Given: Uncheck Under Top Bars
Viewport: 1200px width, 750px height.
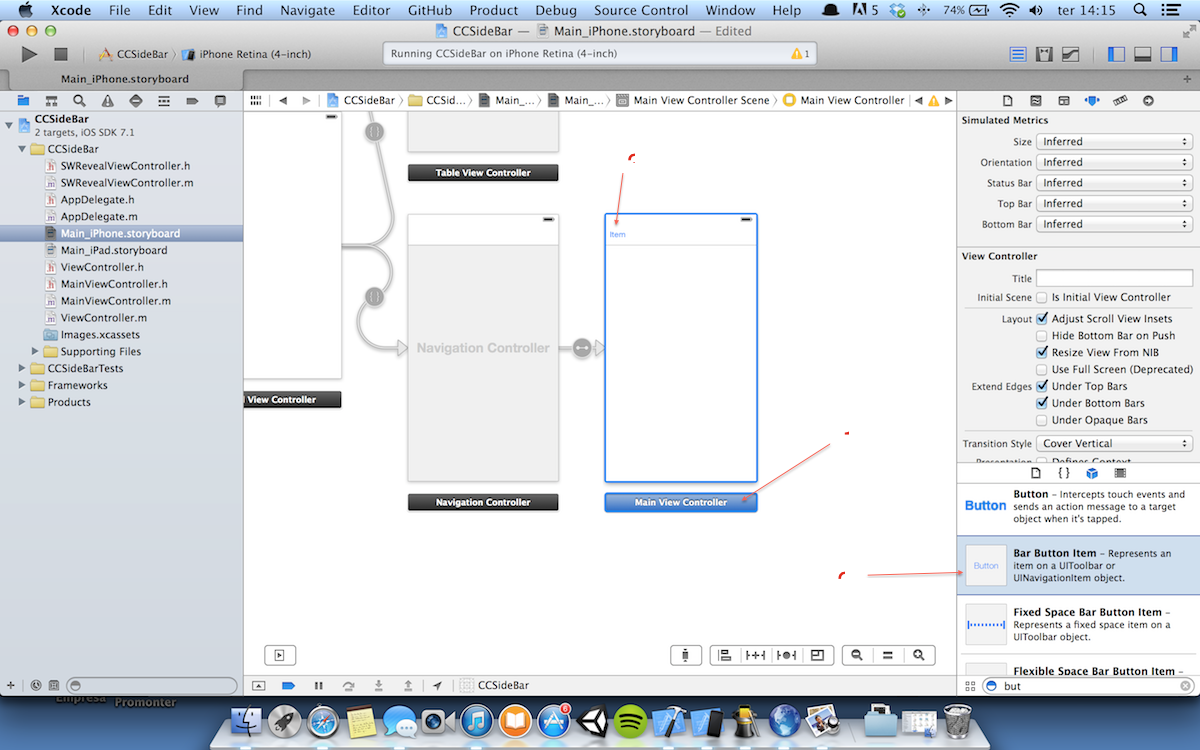Looking at the screenshot, I should 1042,386.
